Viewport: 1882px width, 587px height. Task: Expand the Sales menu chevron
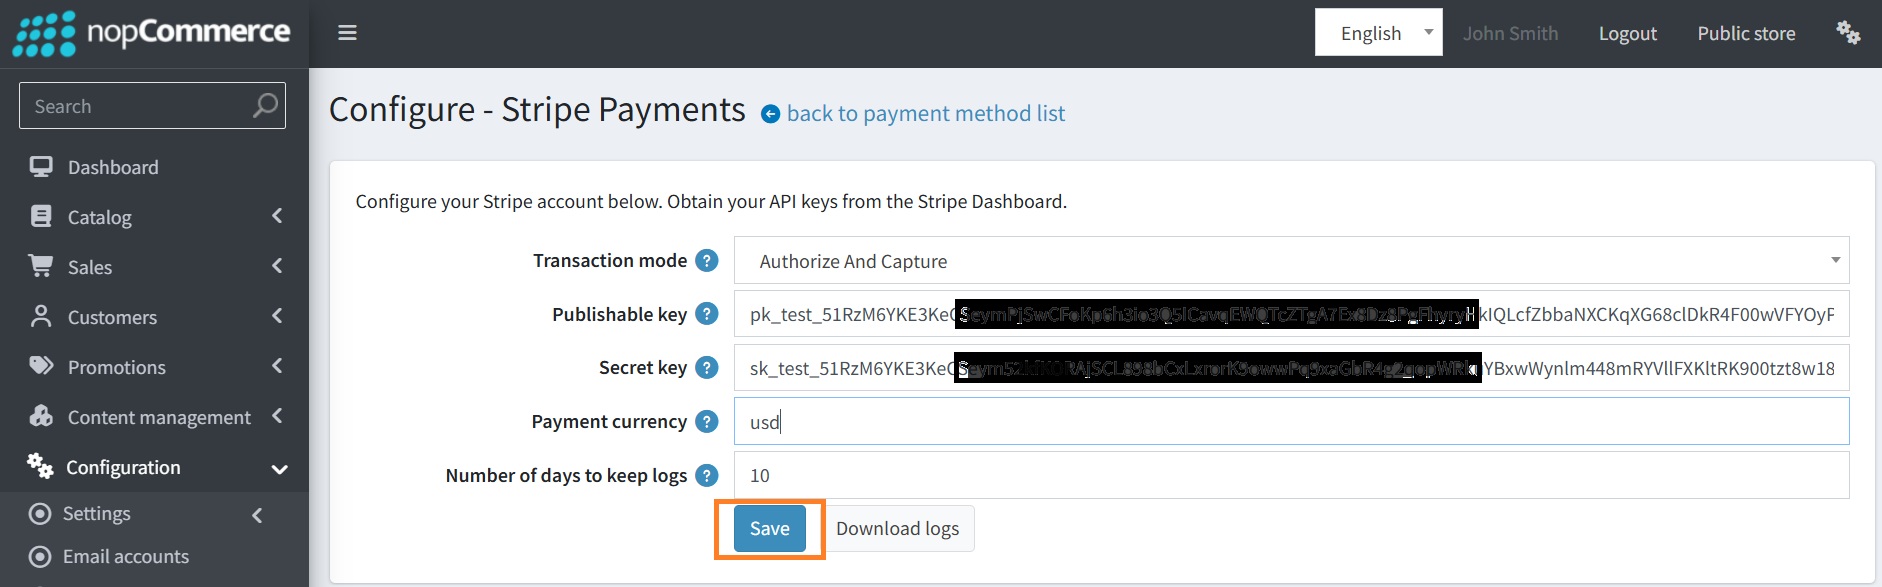[277, 266]
